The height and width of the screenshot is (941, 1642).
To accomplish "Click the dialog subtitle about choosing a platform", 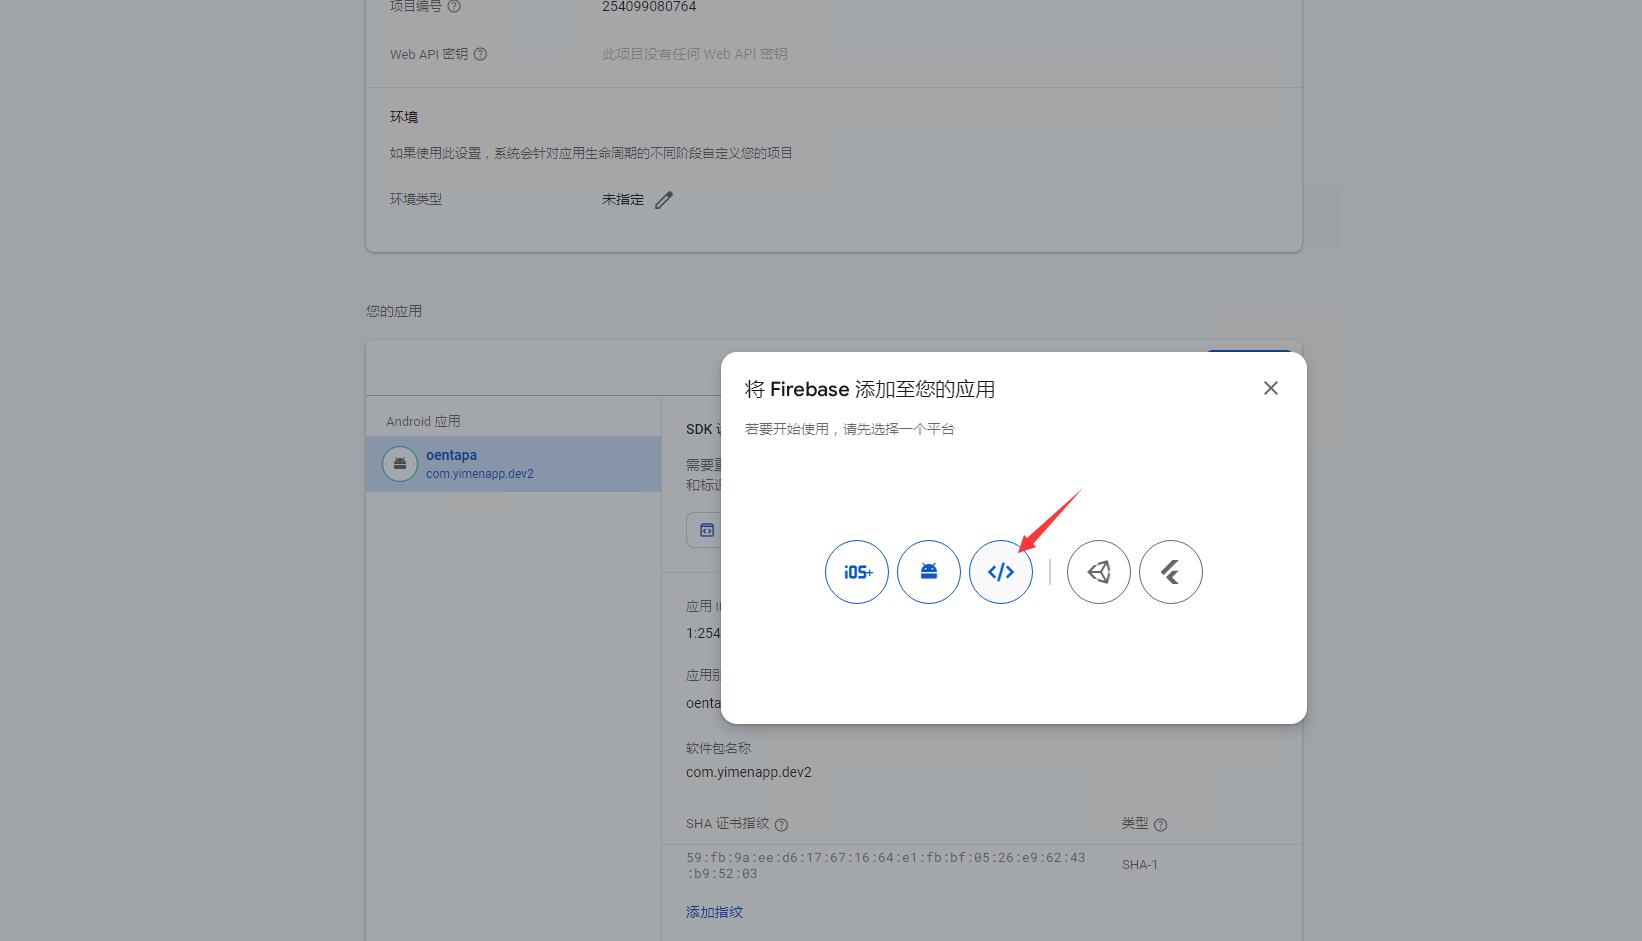I will click(850, 429).
